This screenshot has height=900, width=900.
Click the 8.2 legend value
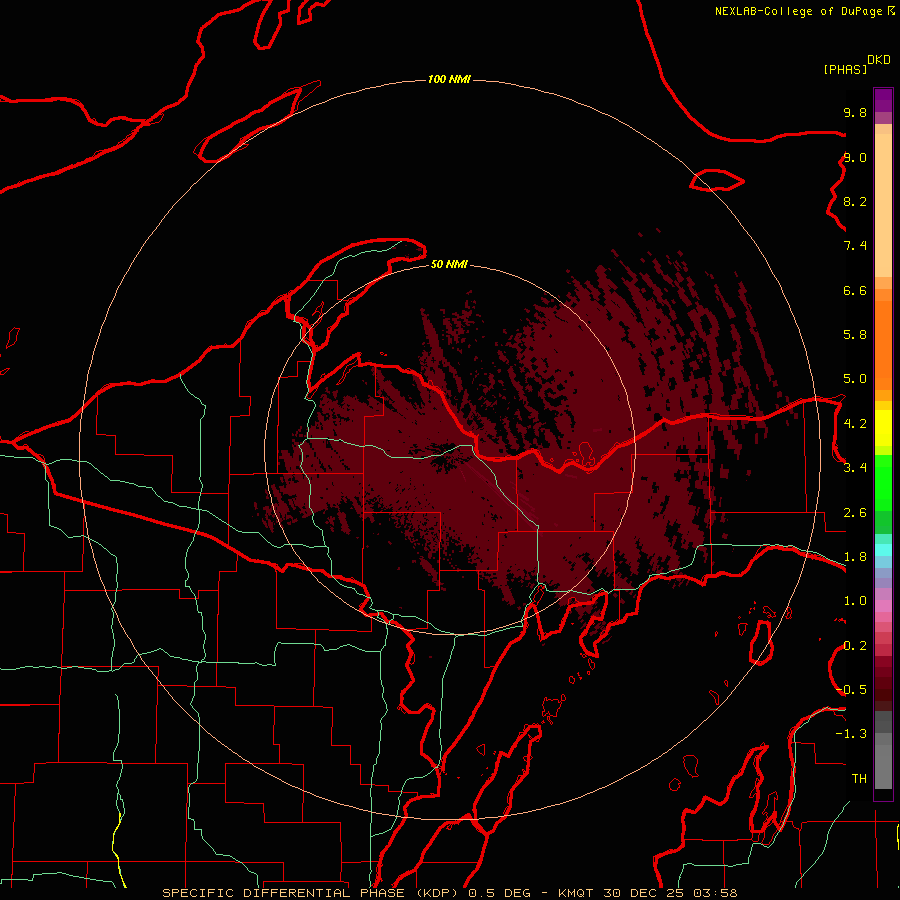click(x=855, y=201)
